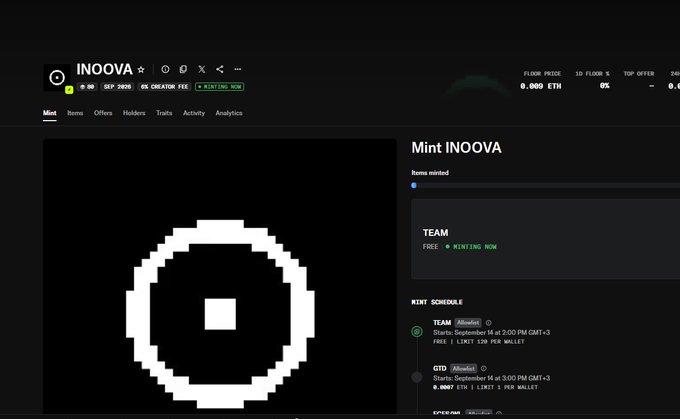This screenshot has width=680, height=419.
Task: Click the INOOVA collection avatar logo
Action: click(57, 78)
